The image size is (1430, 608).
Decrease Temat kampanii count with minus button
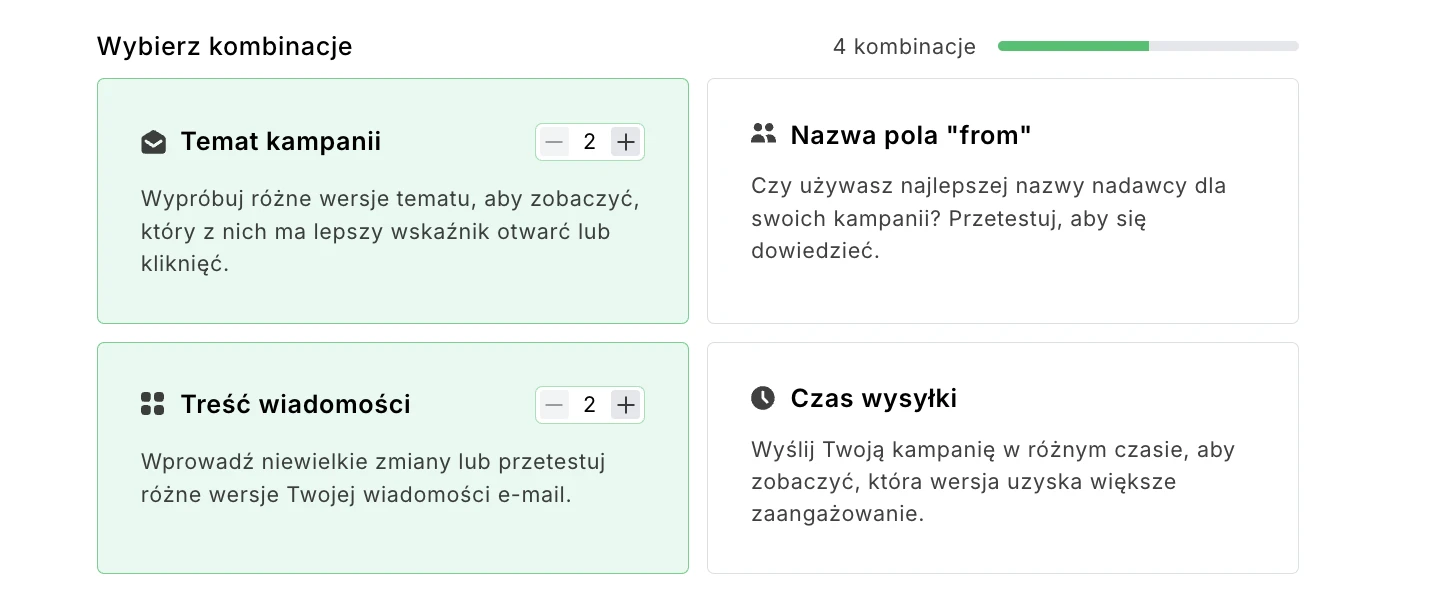tap(554, 142)
